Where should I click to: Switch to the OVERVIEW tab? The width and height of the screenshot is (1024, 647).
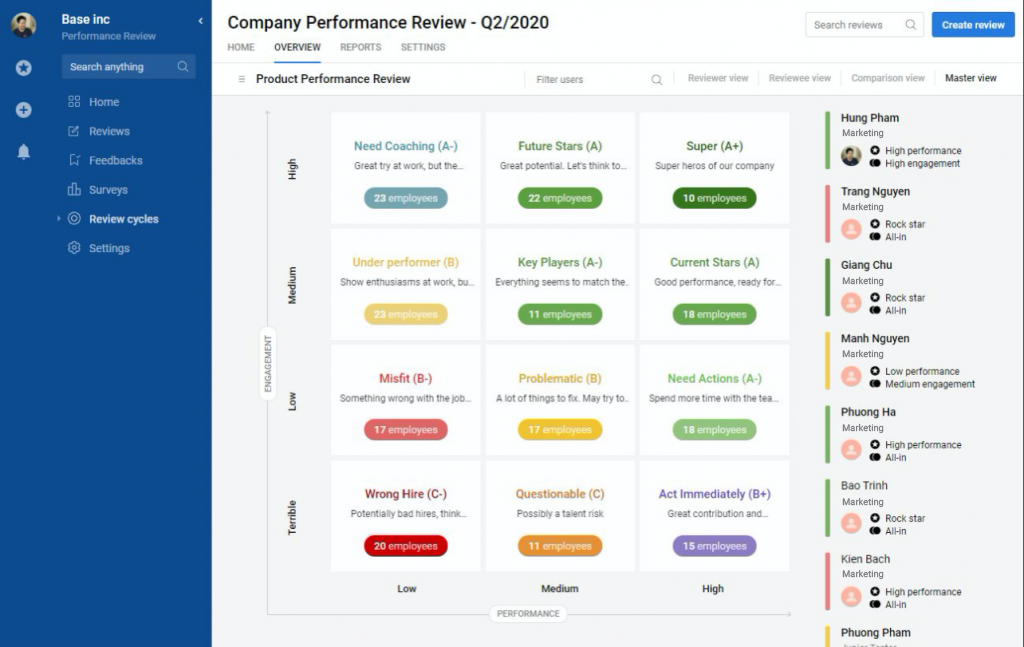point(297,47)
